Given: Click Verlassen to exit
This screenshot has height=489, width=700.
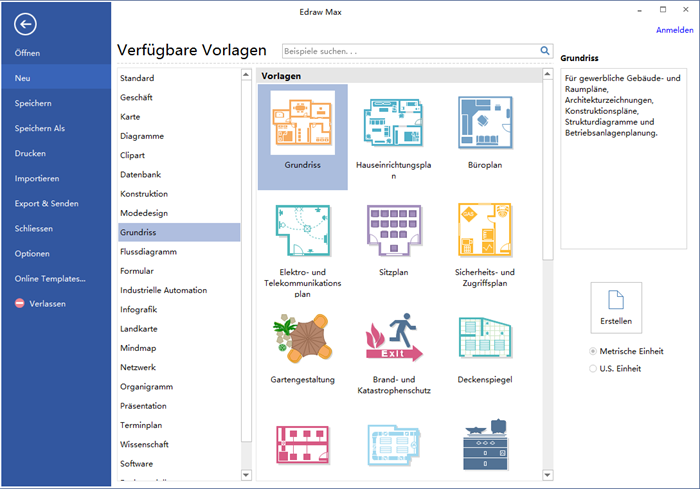Looking at the screenshot, I should 47,304.
